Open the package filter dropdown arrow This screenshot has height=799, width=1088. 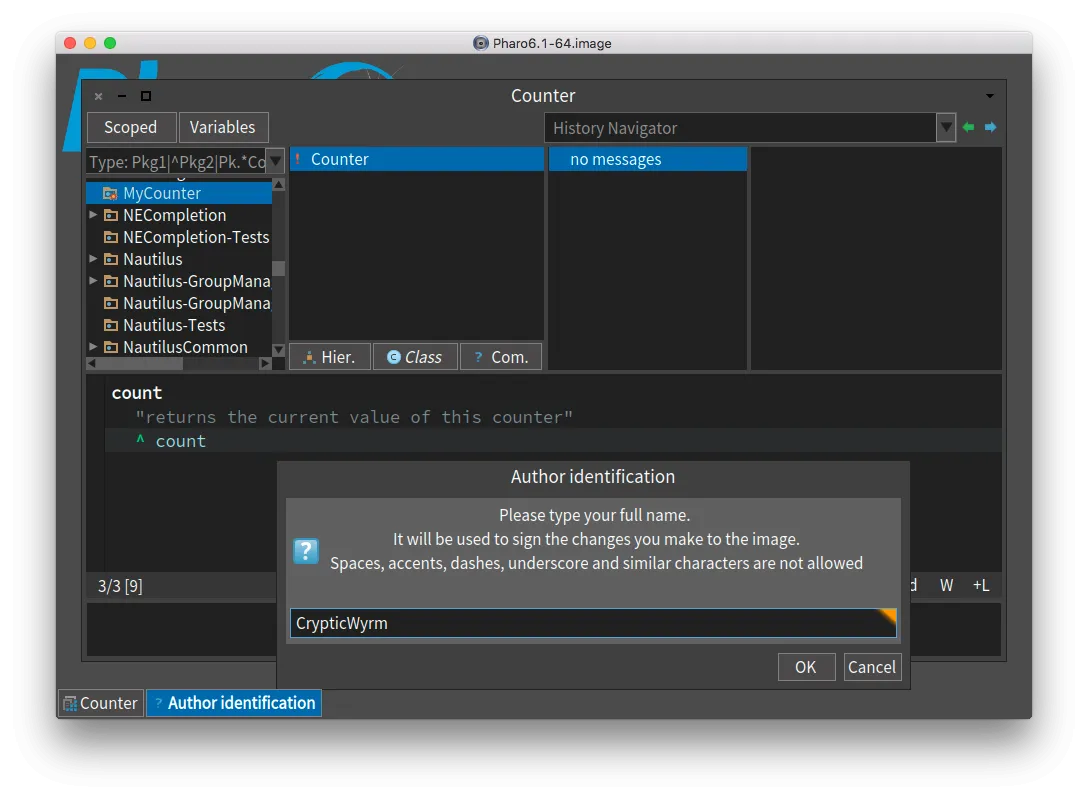275,162
